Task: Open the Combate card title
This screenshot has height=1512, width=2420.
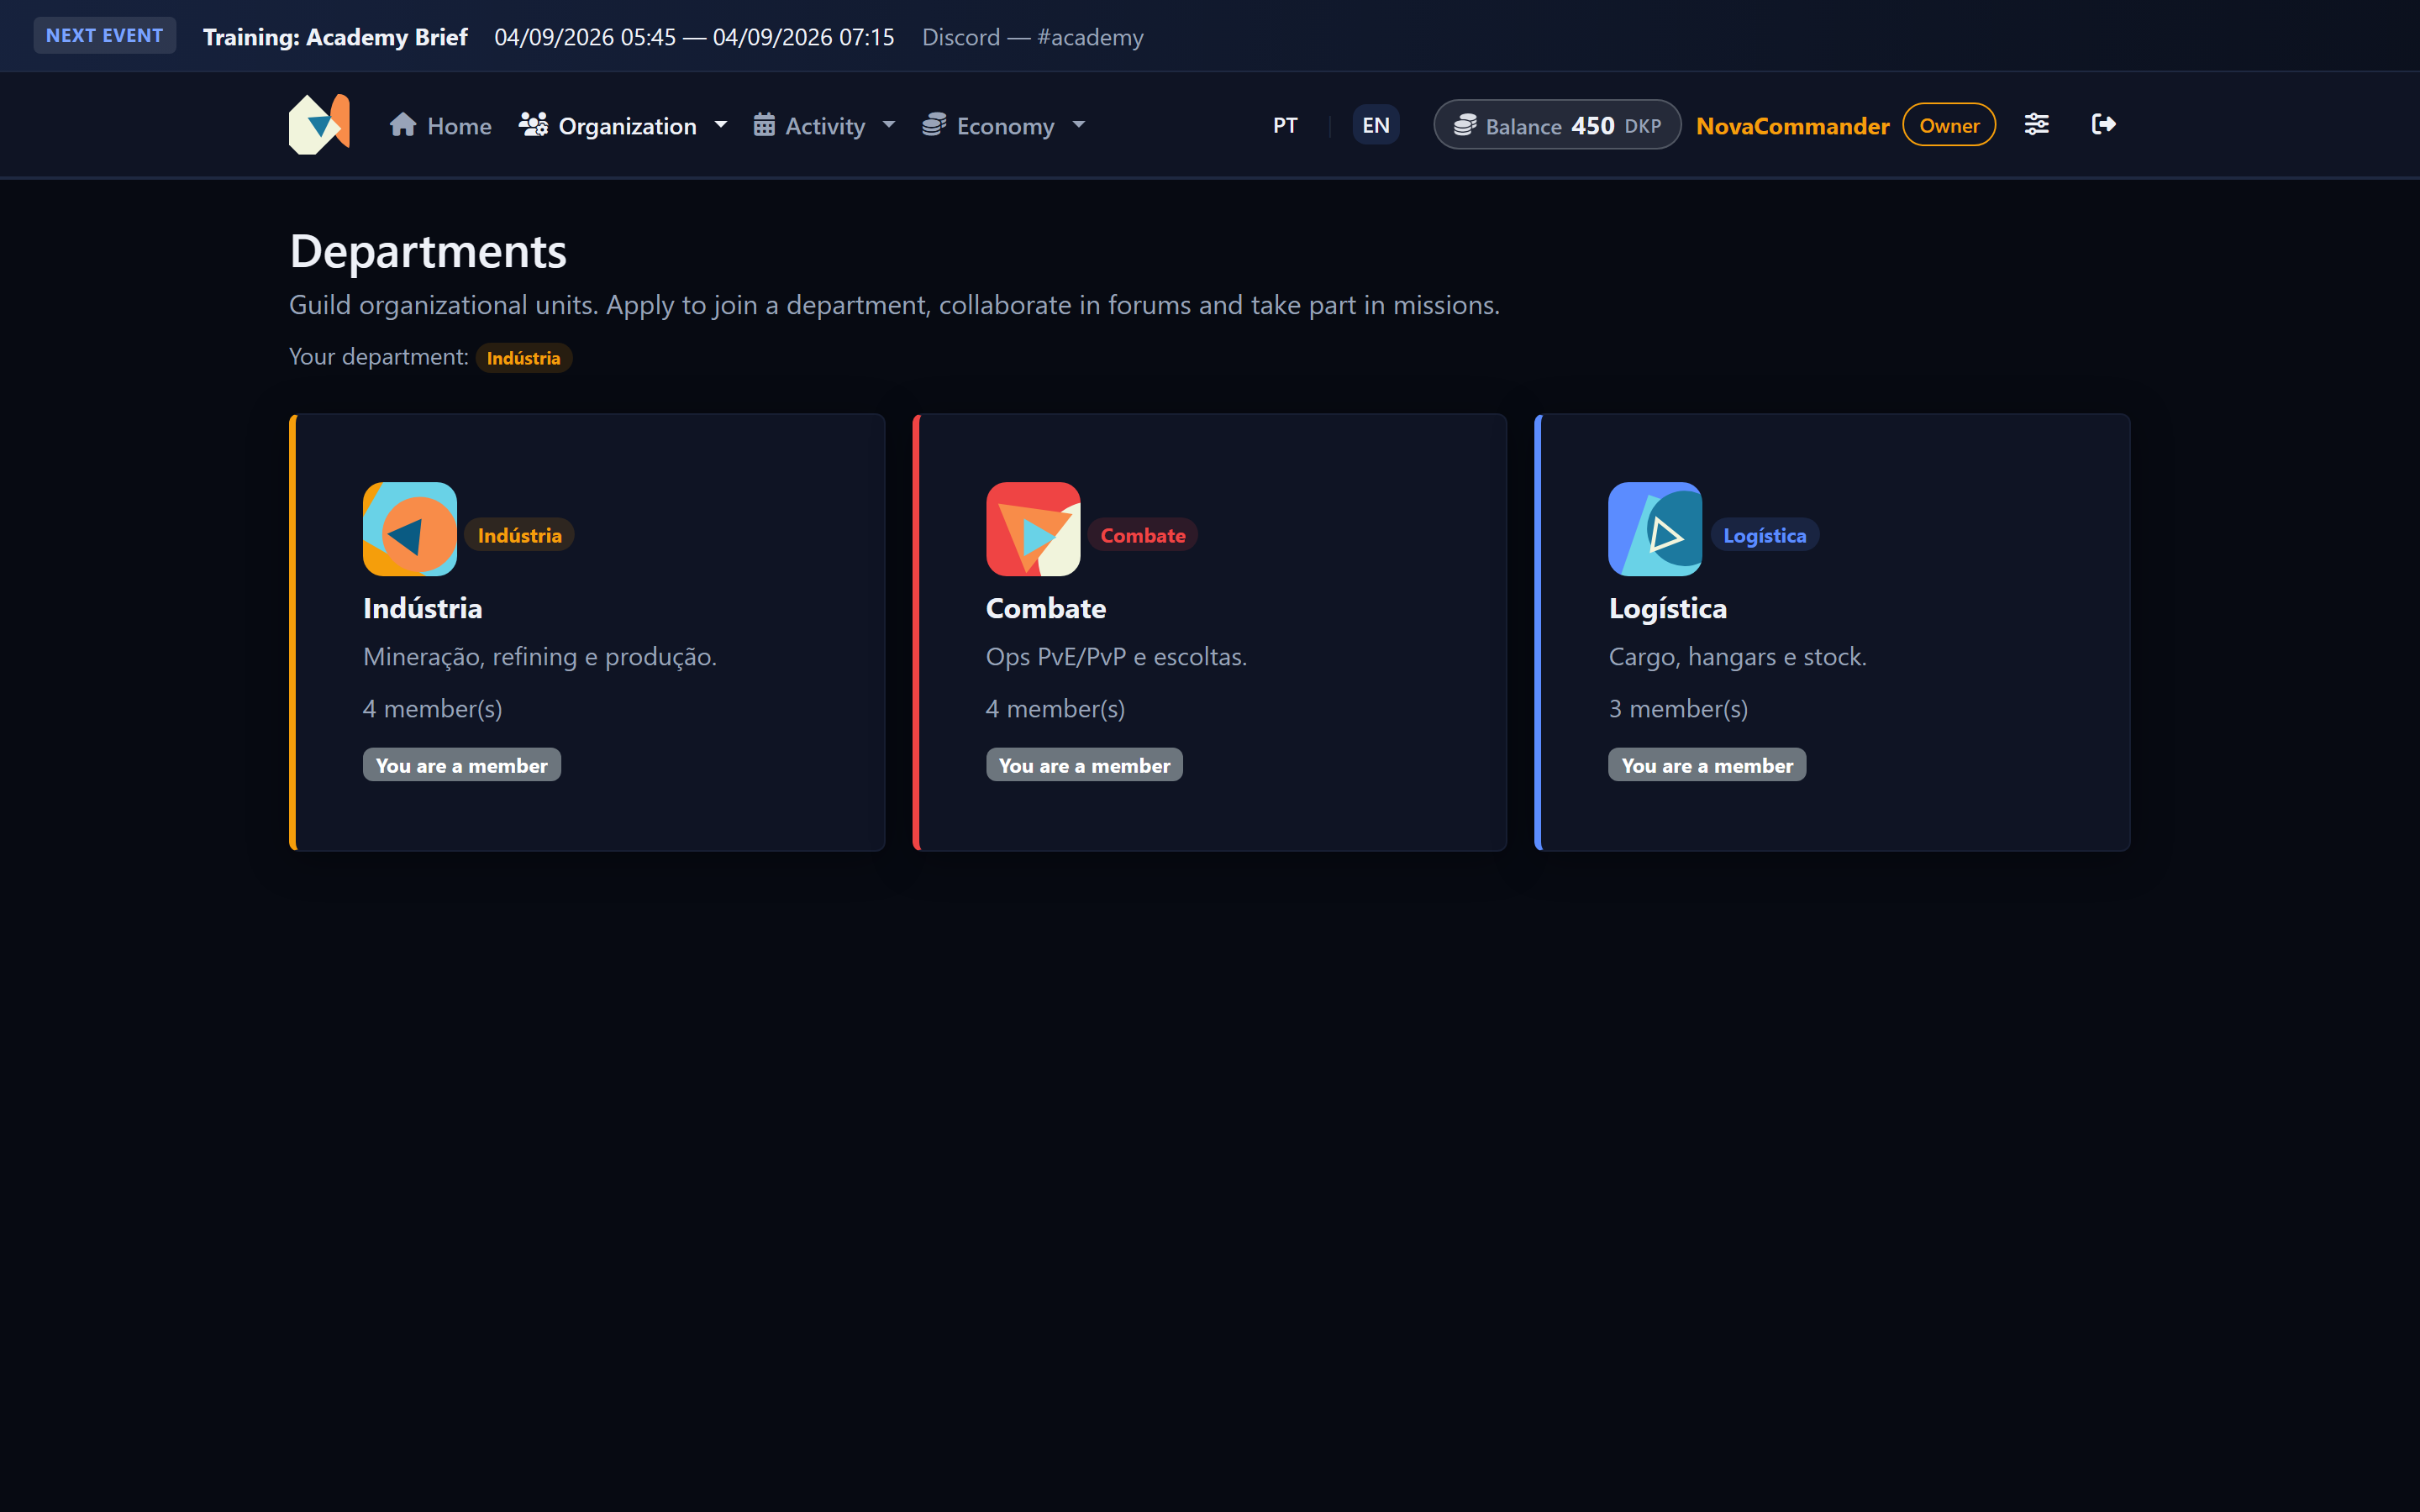Action: [x=1045, y=608]
